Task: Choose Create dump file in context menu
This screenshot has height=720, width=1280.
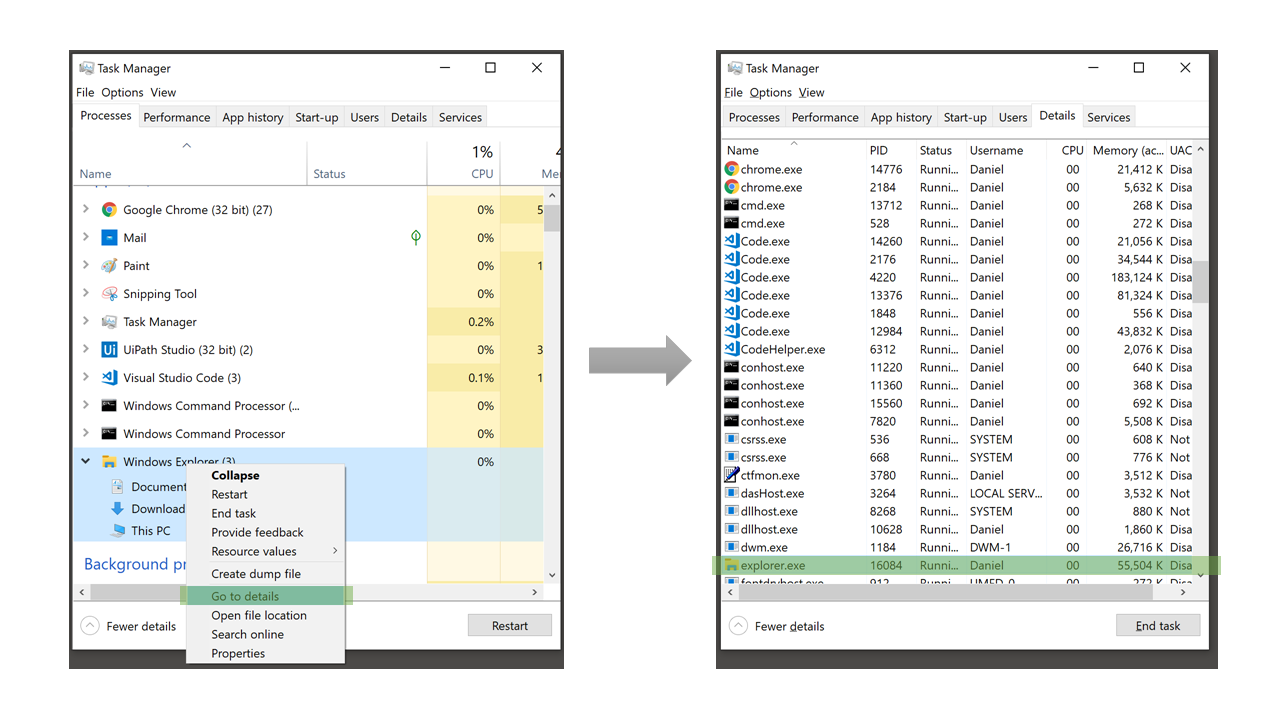Action: [x=266, y=574]
